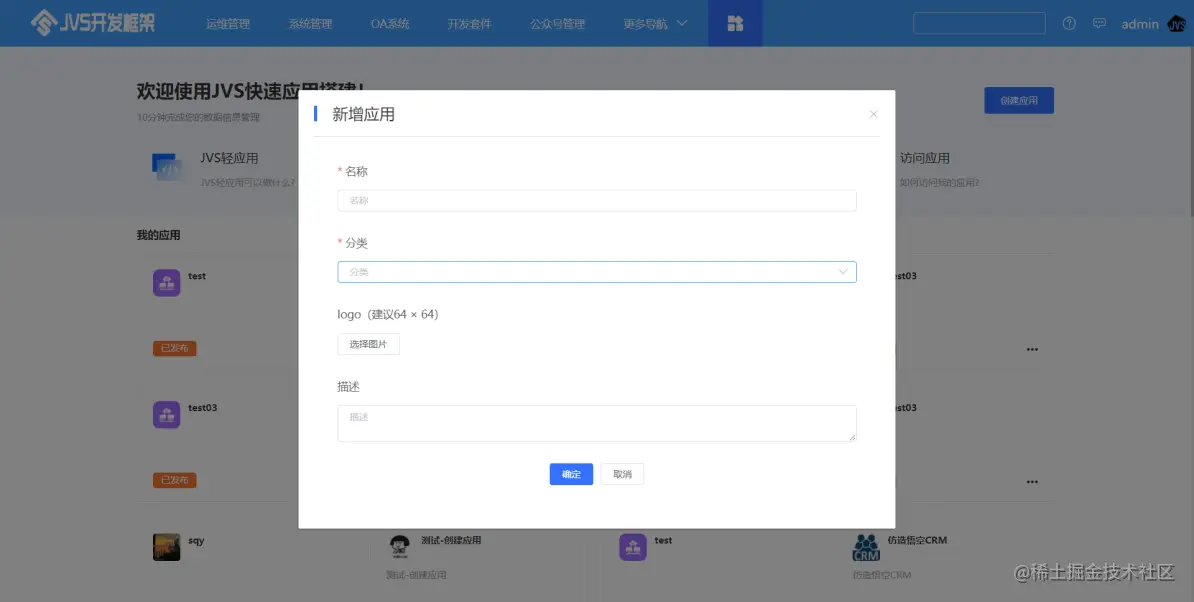Viewport: 1194px width, 602px height.
Task: Open the 开发套件 menu
Action: click(x=469, y=24)
